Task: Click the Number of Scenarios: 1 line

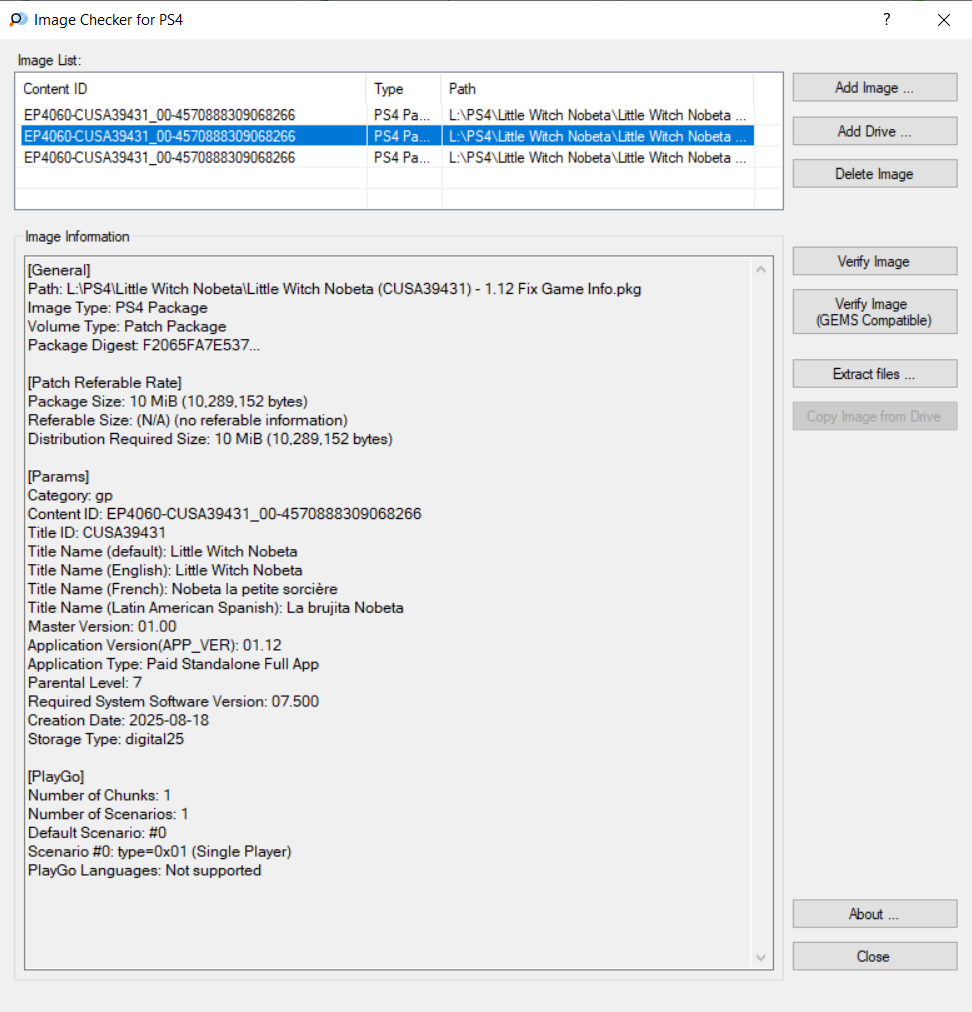Action: click(x=108, y=814)
